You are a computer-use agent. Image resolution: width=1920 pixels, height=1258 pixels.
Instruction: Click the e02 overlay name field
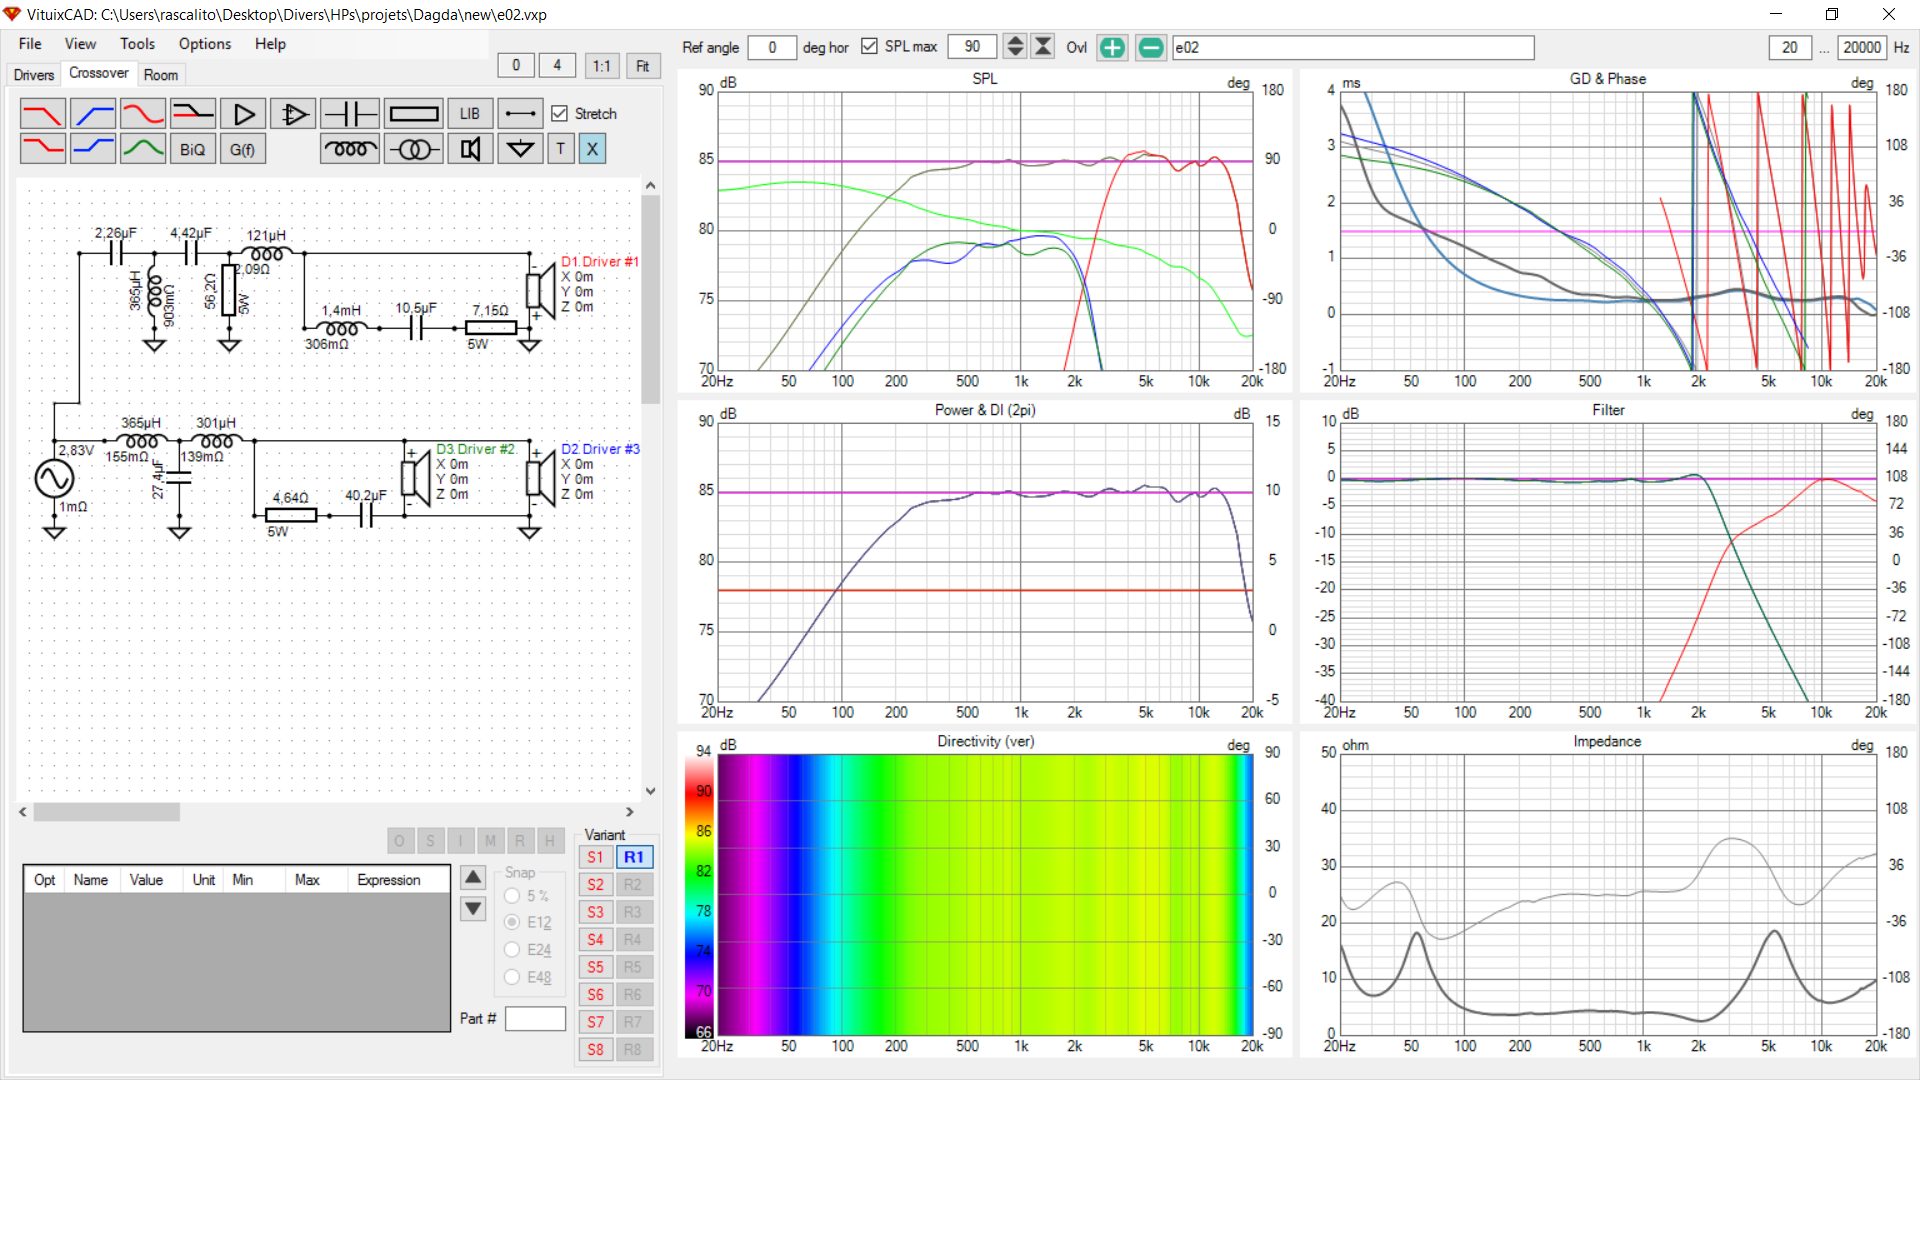tap(1352, 47)
